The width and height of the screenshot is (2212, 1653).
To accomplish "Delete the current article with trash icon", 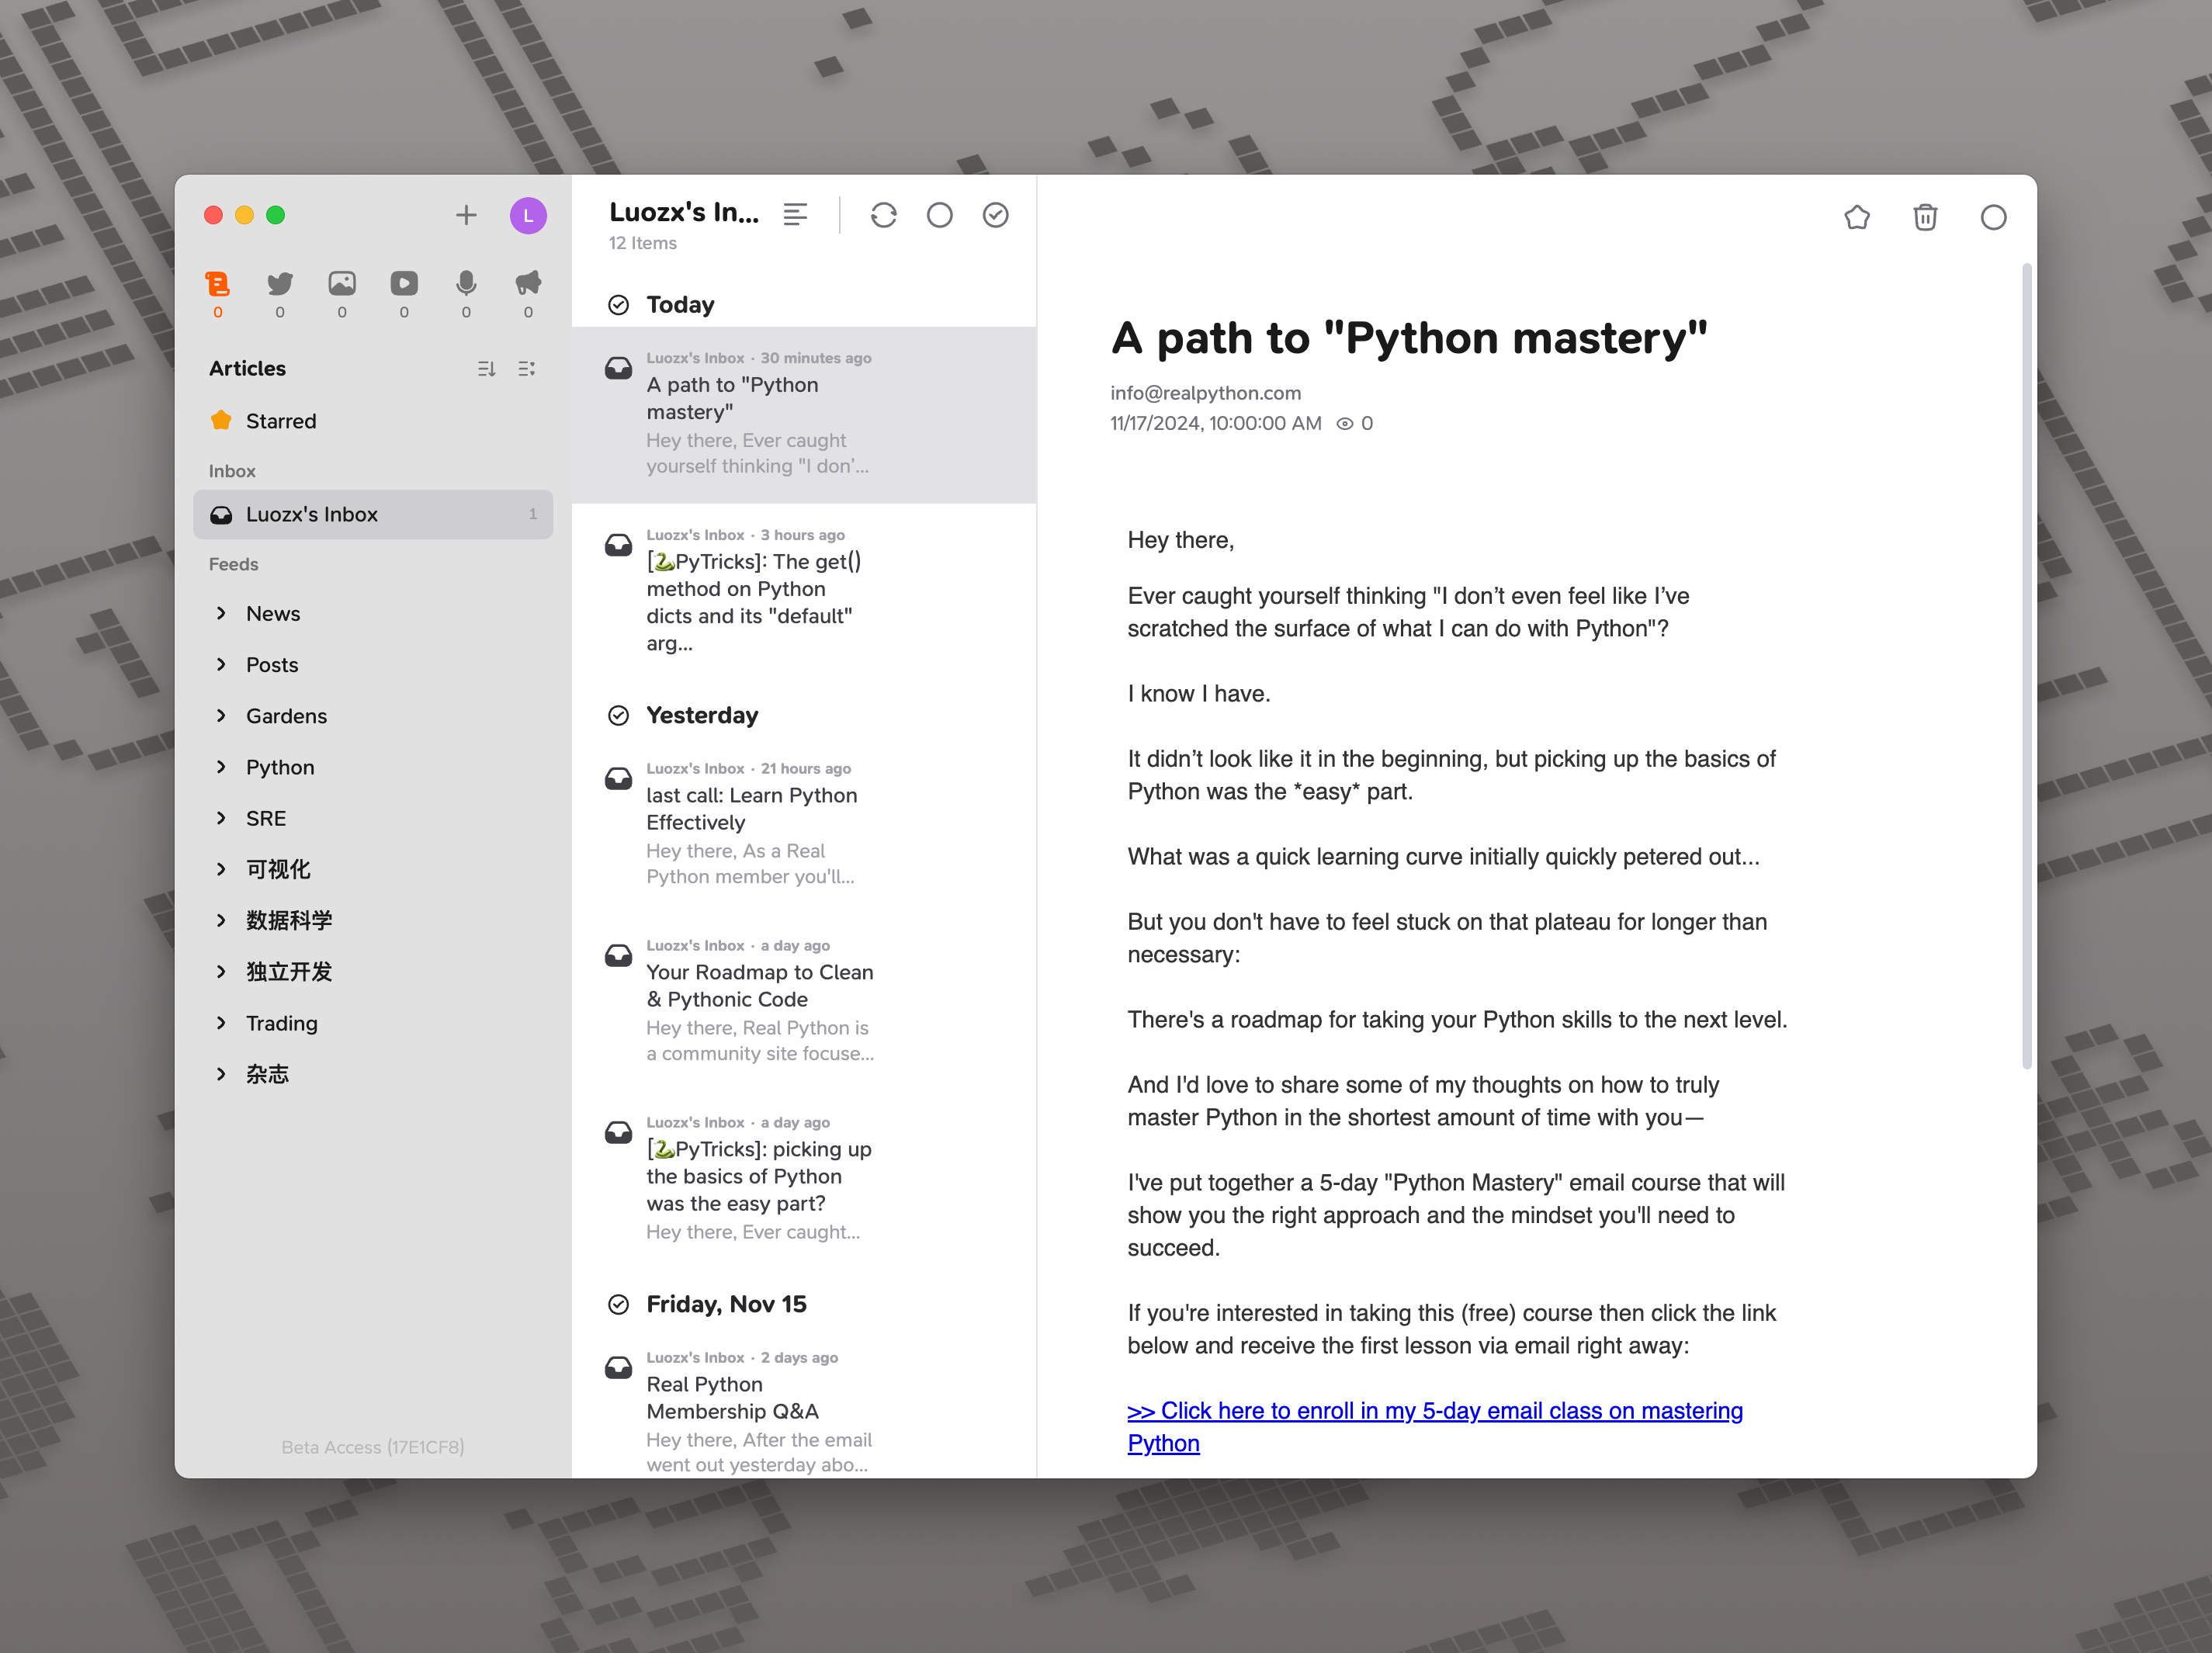I will point(1925,217).
